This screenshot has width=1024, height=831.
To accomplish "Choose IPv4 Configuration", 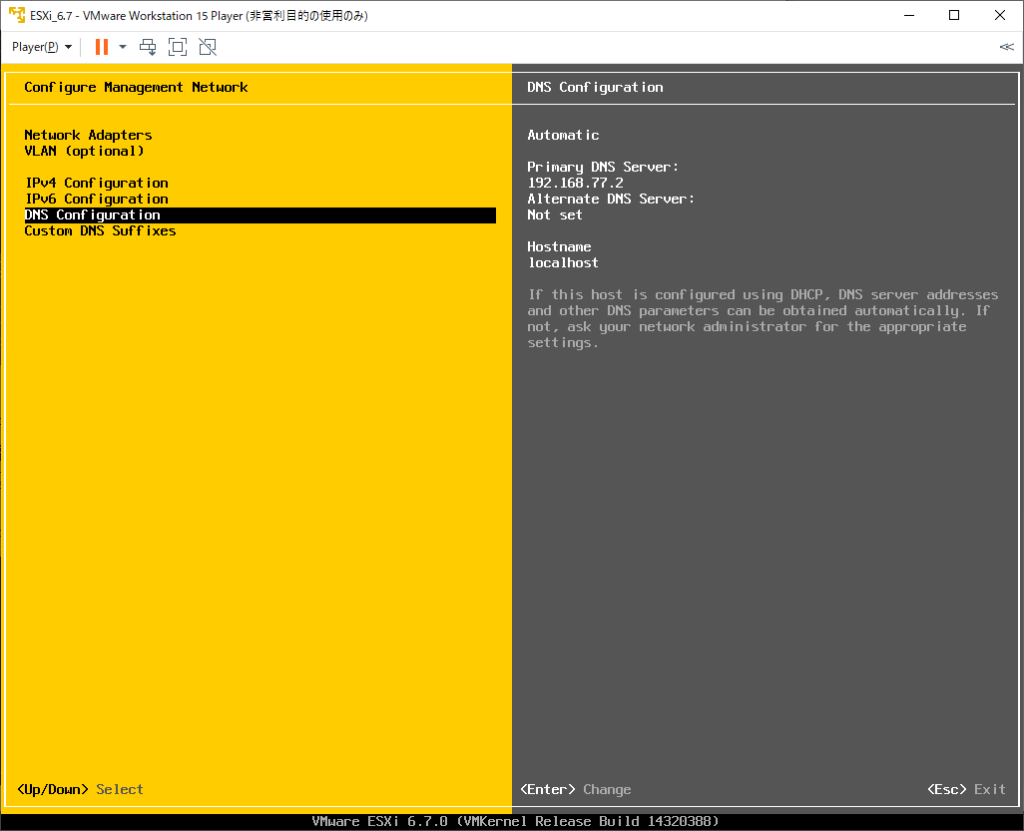I will tap(97, 183).
